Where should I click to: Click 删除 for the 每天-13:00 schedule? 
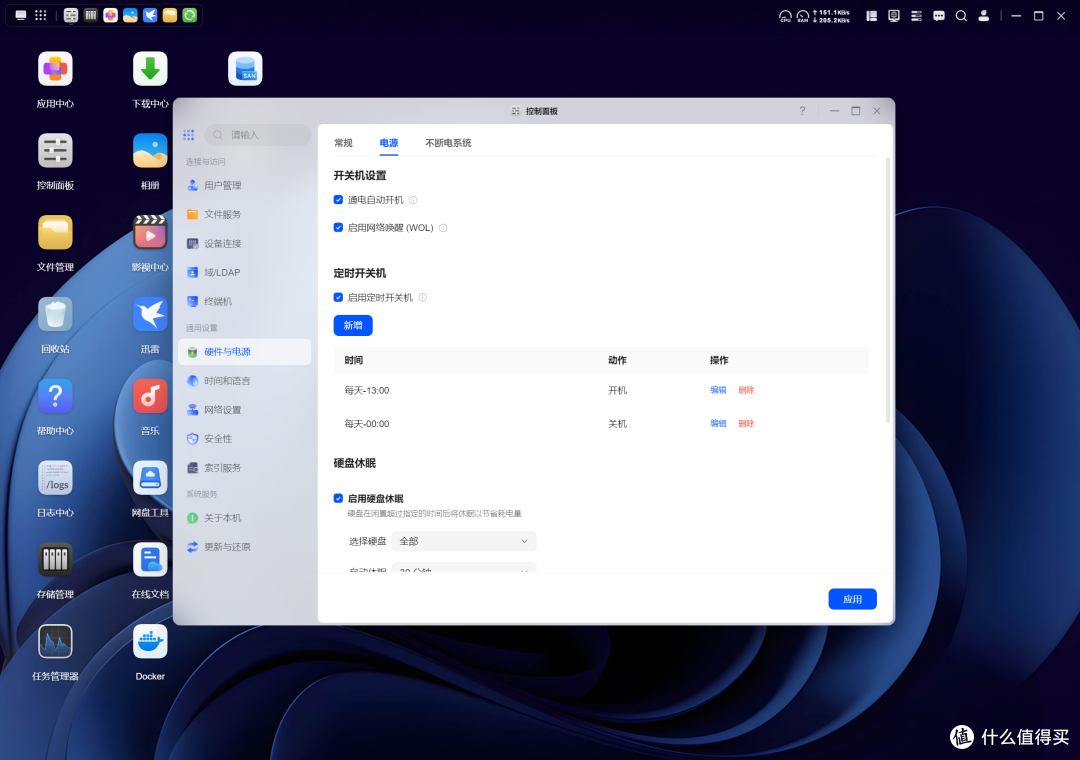click(x=746, y=390)
